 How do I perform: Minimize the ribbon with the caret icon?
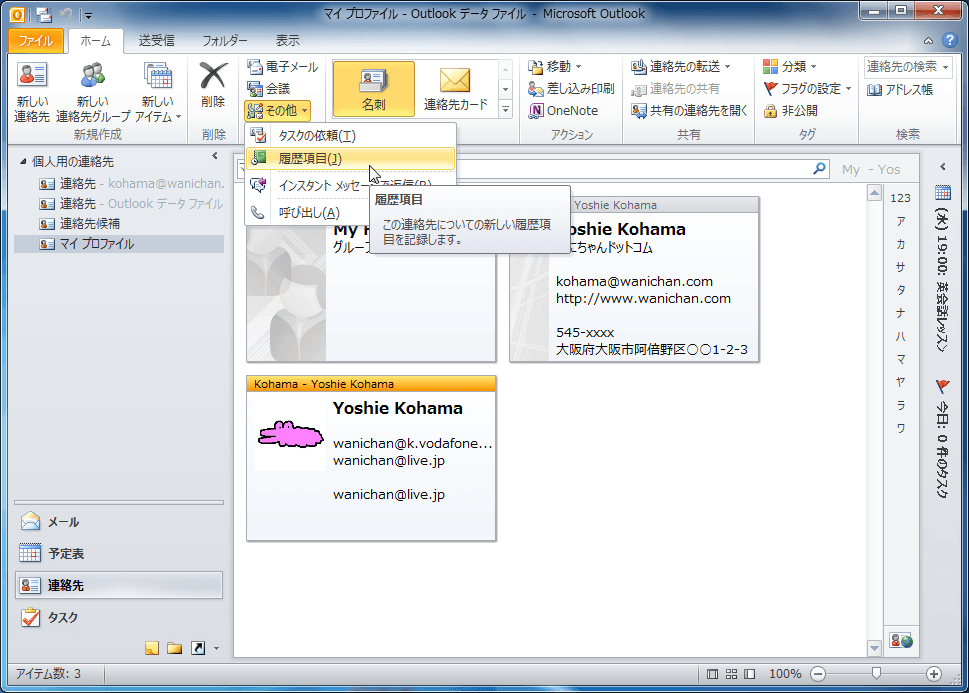[x=928, y=41]
